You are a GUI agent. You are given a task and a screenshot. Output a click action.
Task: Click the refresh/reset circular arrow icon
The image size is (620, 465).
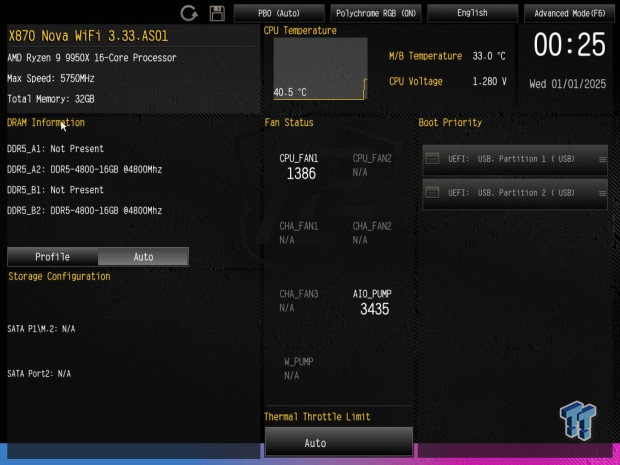pos(189,13)
